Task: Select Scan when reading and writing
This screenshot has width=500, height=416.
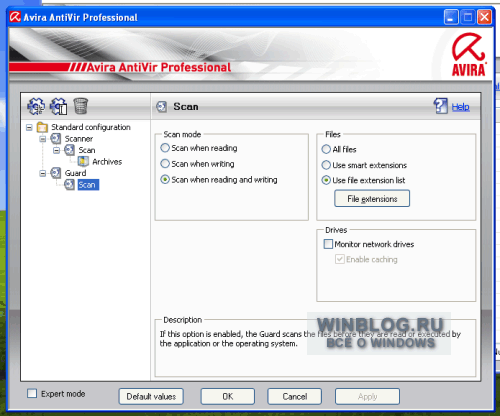Action: (x=165, y=179)
